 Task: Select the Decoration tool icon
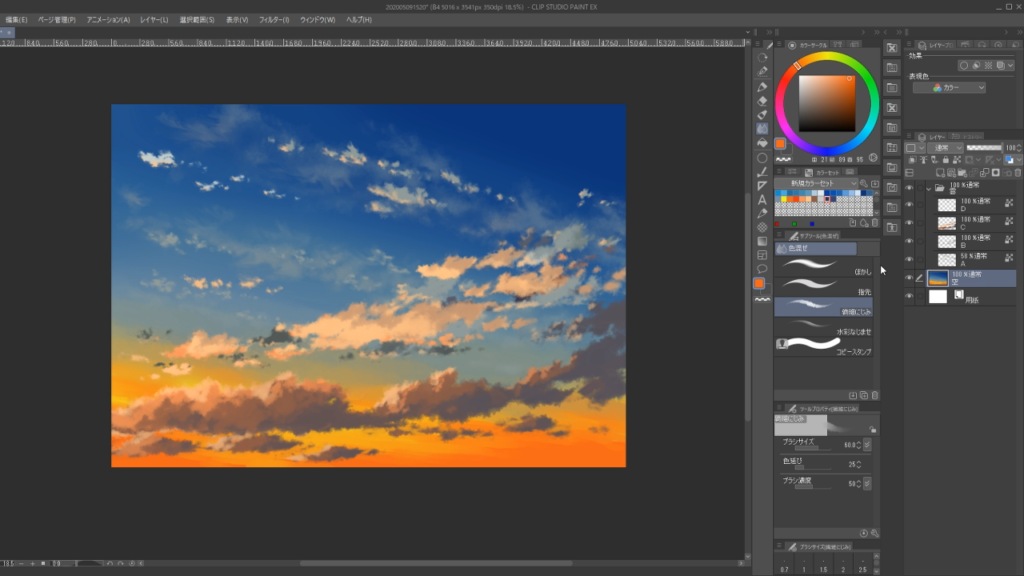coord(762,227)
